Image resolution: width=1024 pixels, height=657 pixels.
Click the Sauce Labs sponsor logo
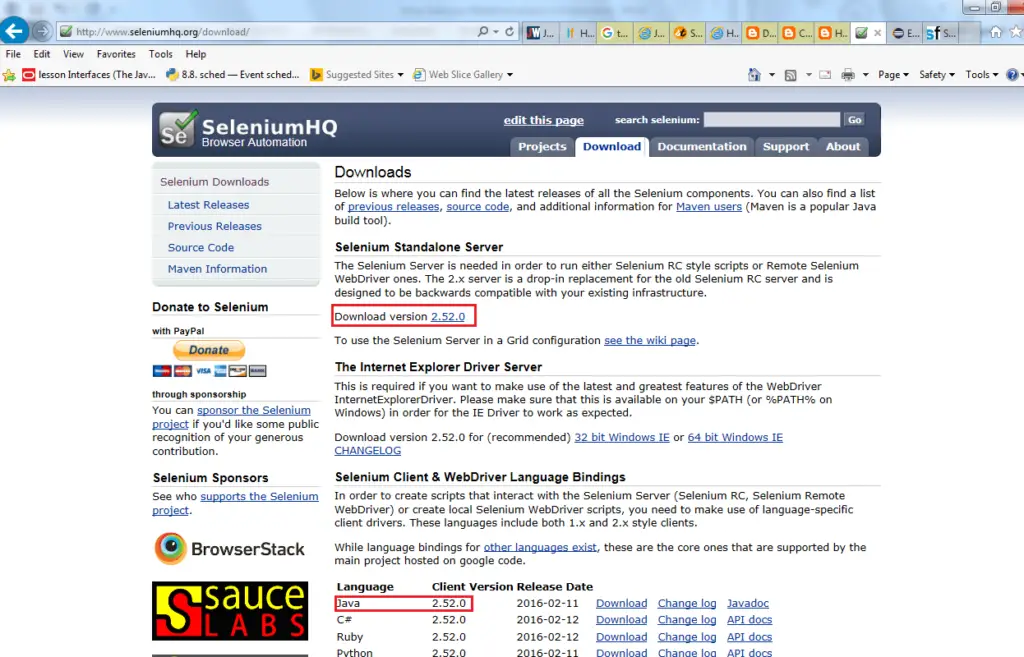coord(229,611)
